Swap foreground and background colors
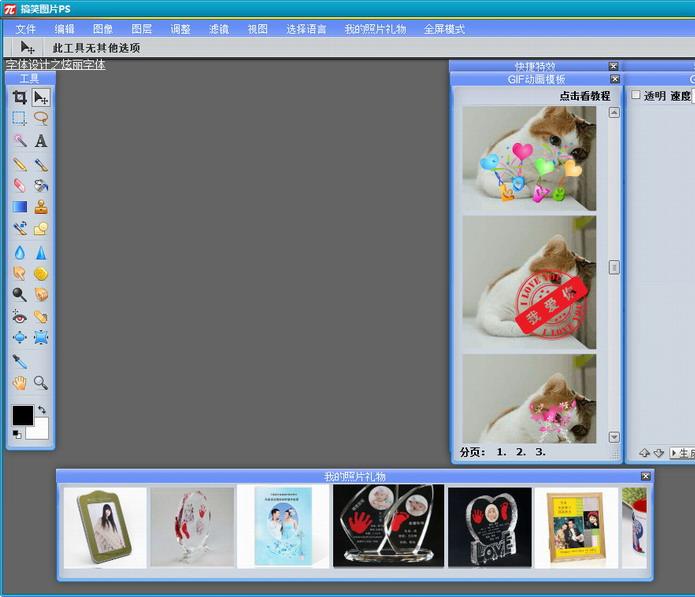 pos(42,410)
